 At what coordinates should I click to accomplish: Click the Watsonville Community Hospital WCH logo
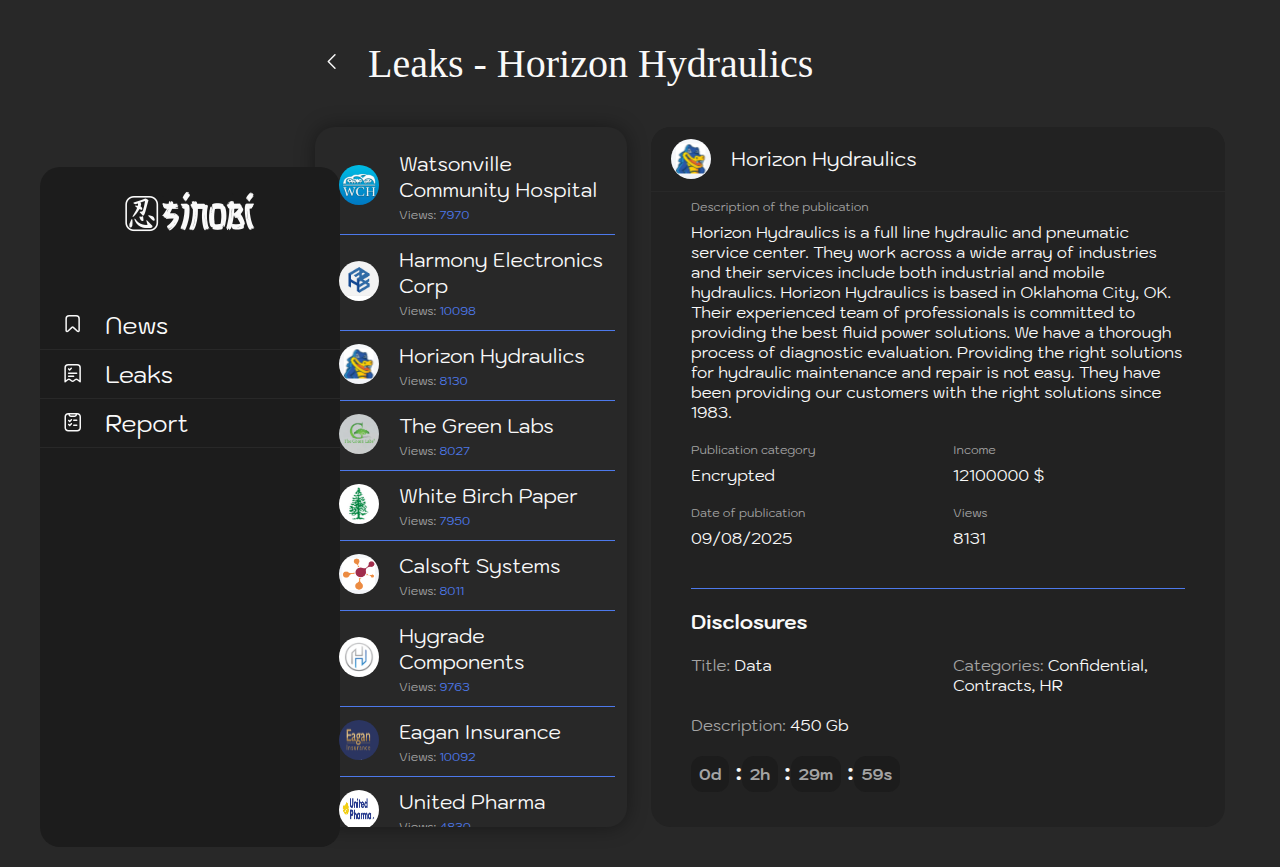point(359,185)
